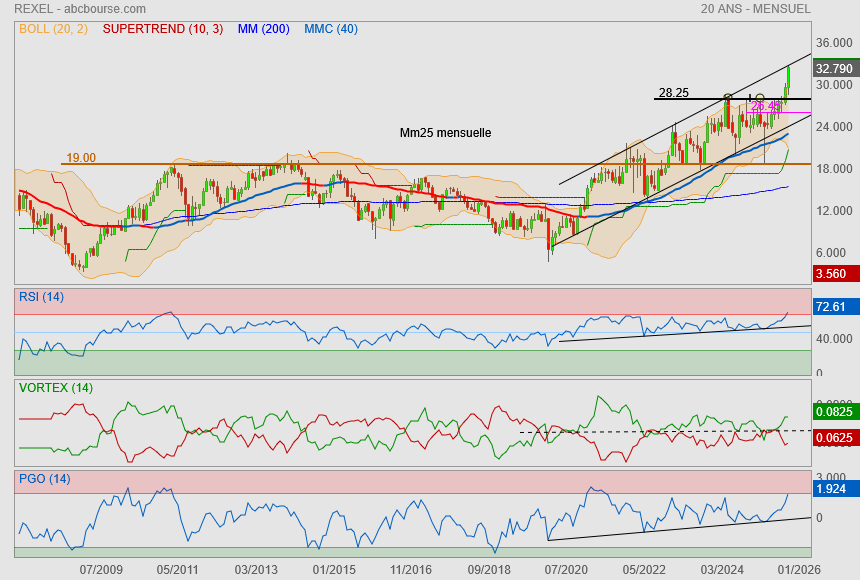
Task: Click the current price tag 32.790
Action: coord(834,69)
